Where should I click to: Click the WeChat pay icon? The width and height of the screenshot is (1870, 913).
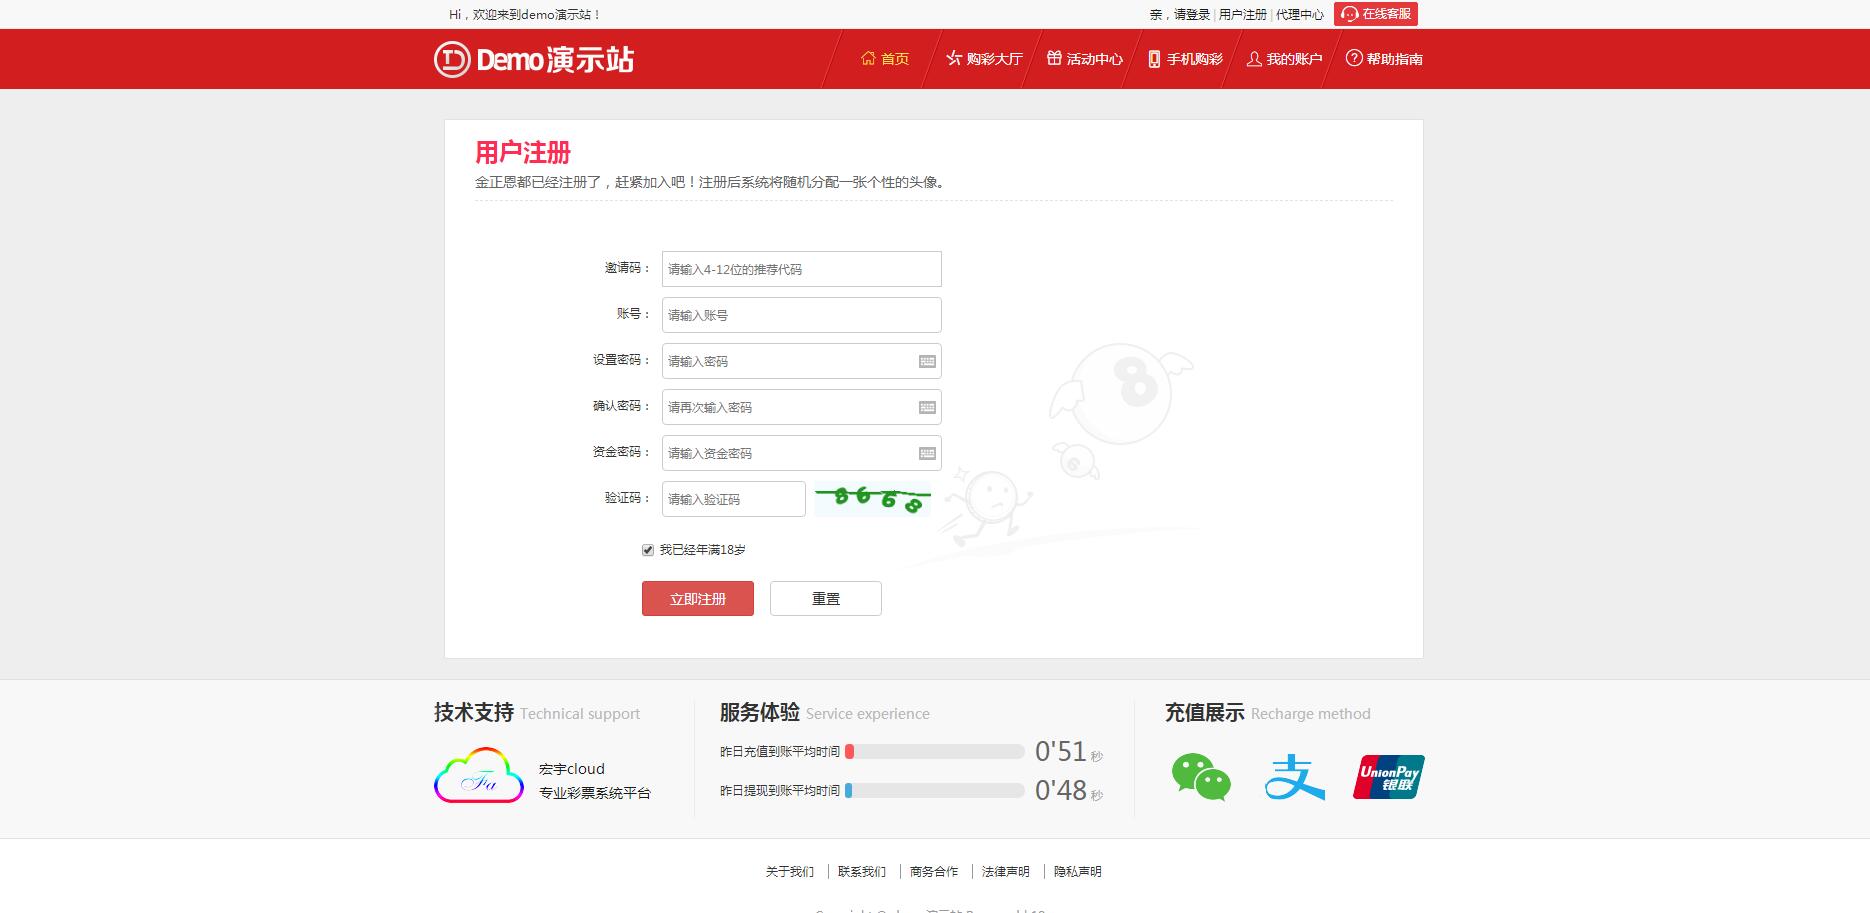point(1201,777)
